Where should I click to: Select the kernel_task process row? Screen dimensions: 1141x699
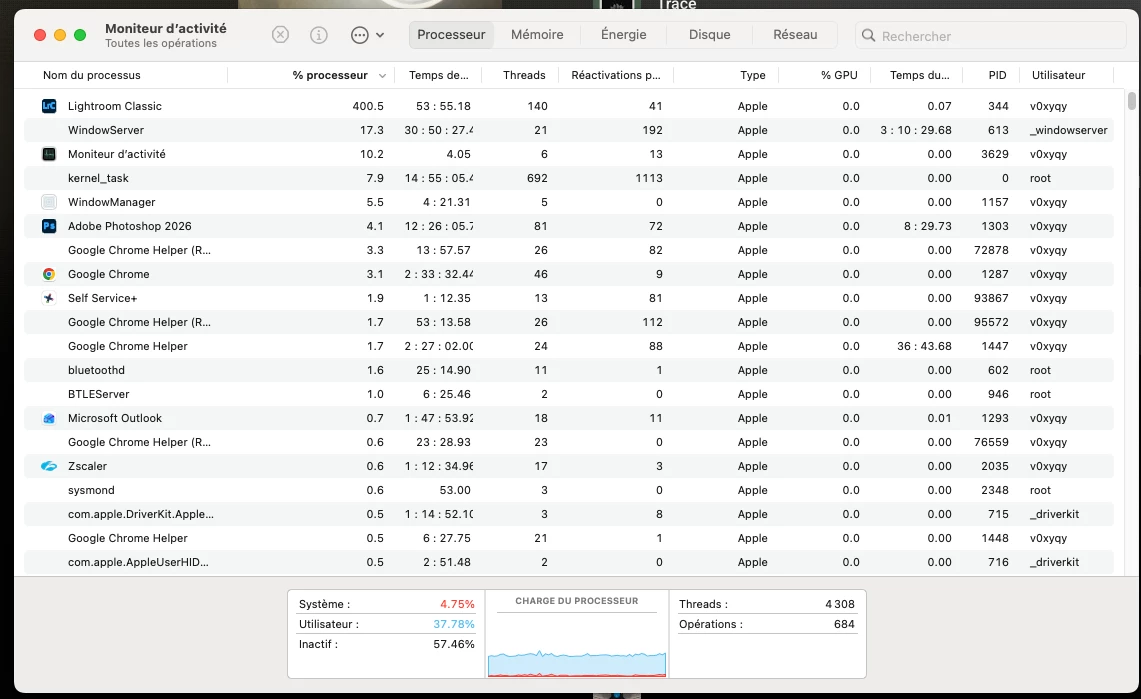coord(569,177)
